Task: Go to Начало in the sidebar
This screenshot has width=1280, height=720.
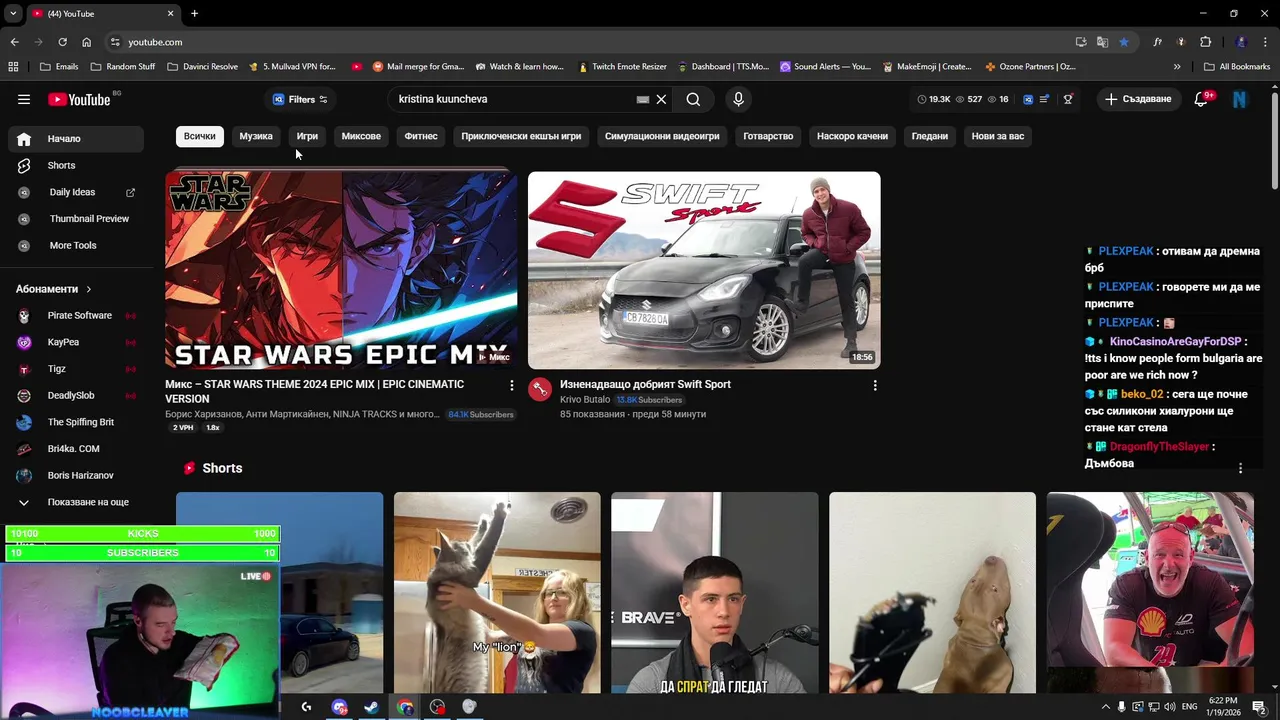Action: click(x=76, y=139)
